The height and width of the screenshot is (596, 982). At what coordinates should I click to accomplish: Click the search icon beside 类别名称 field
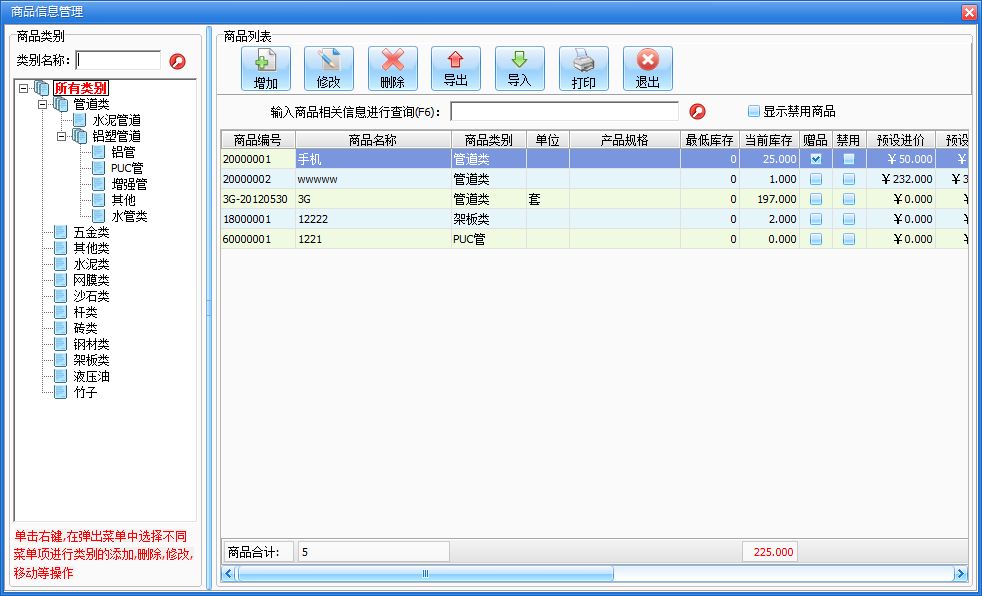[178, 61]
